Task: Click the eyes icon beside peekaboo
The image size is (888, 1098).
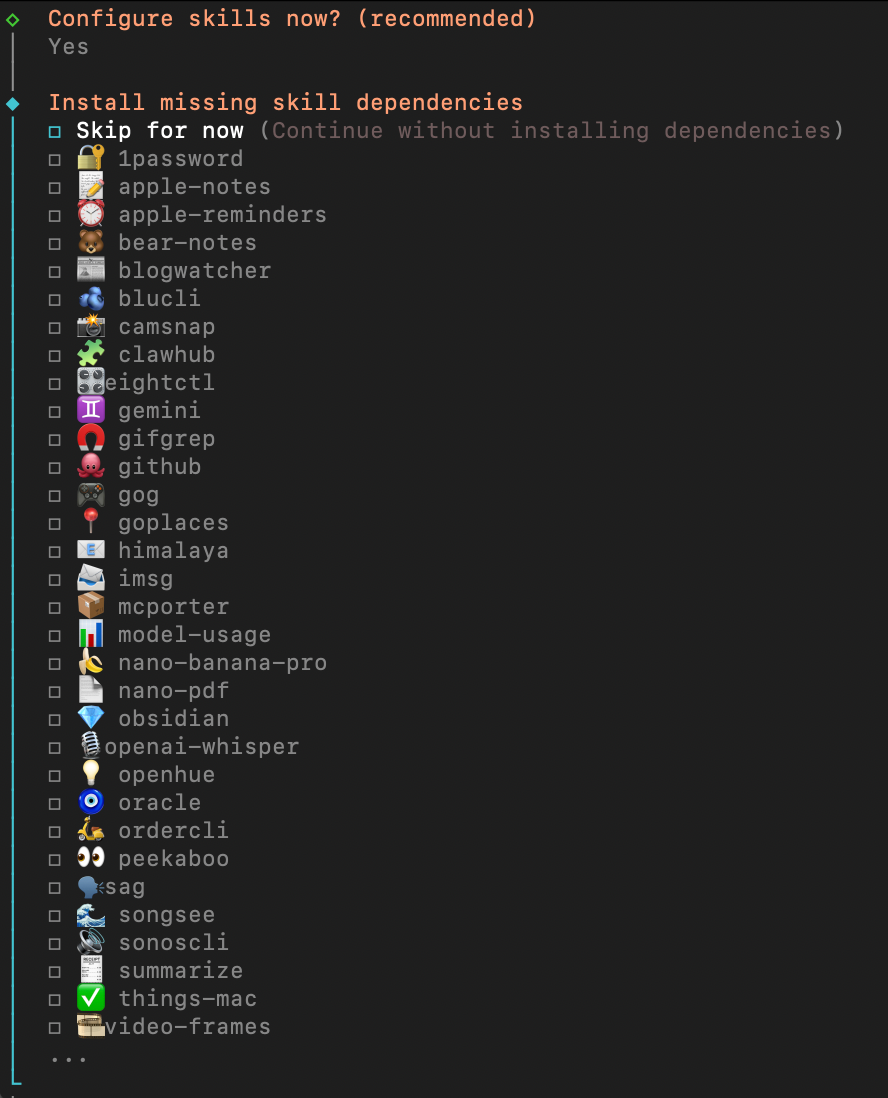Action: coord(90,859)
